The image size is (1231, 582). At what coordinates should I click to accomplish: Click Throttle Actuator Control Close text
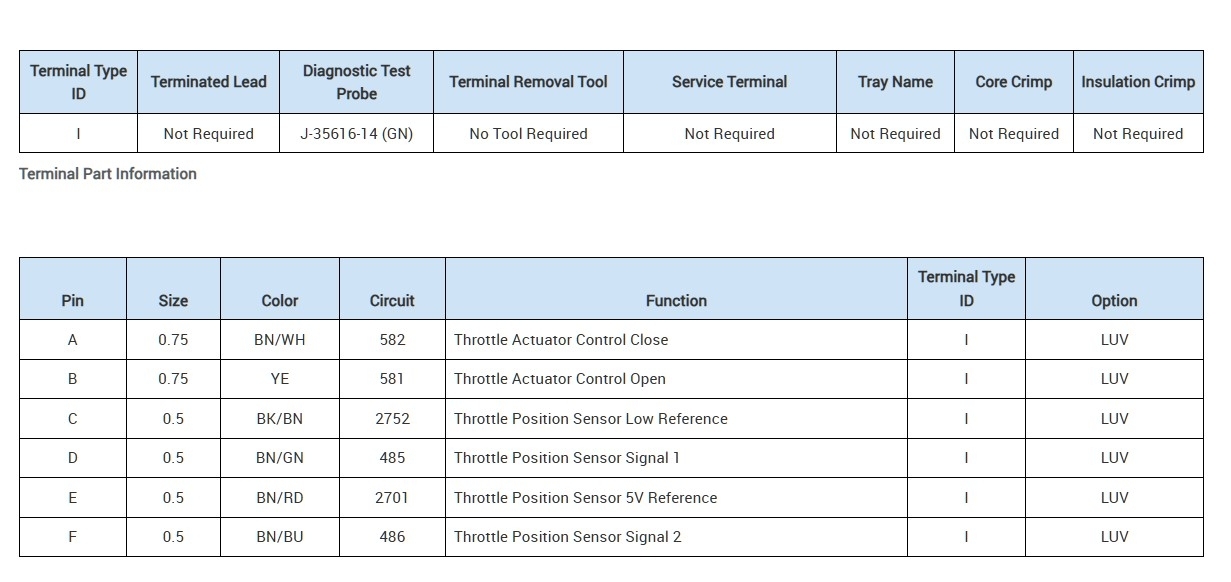[561, 340]
